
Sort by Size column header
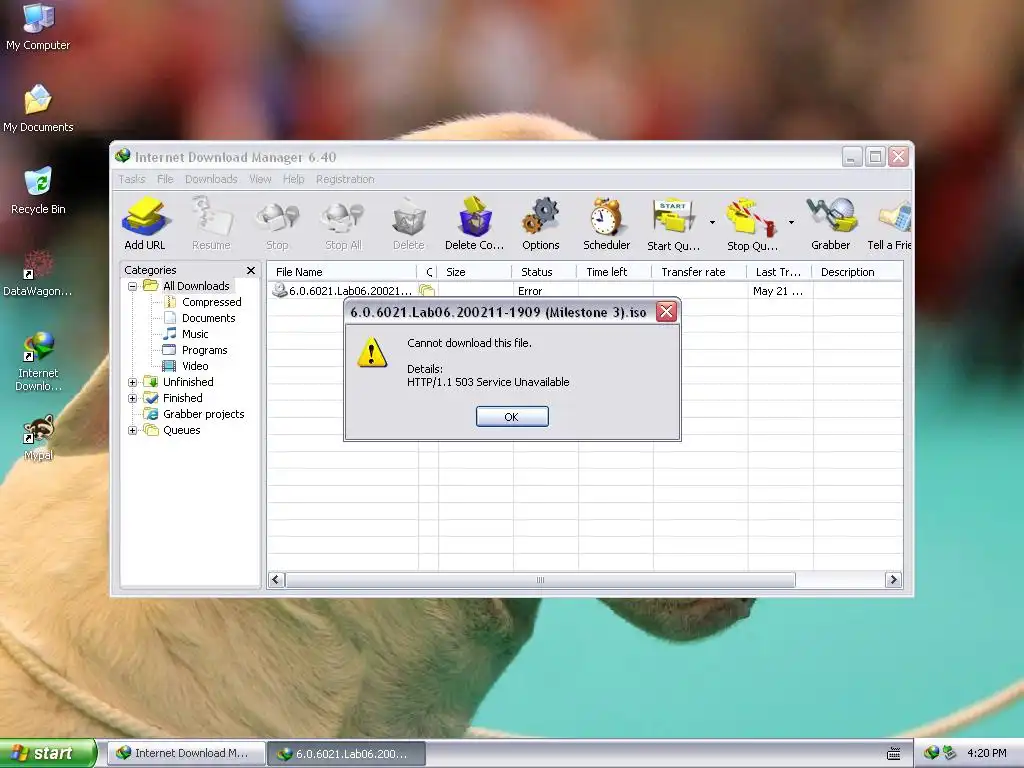click(x=474, y=272)
